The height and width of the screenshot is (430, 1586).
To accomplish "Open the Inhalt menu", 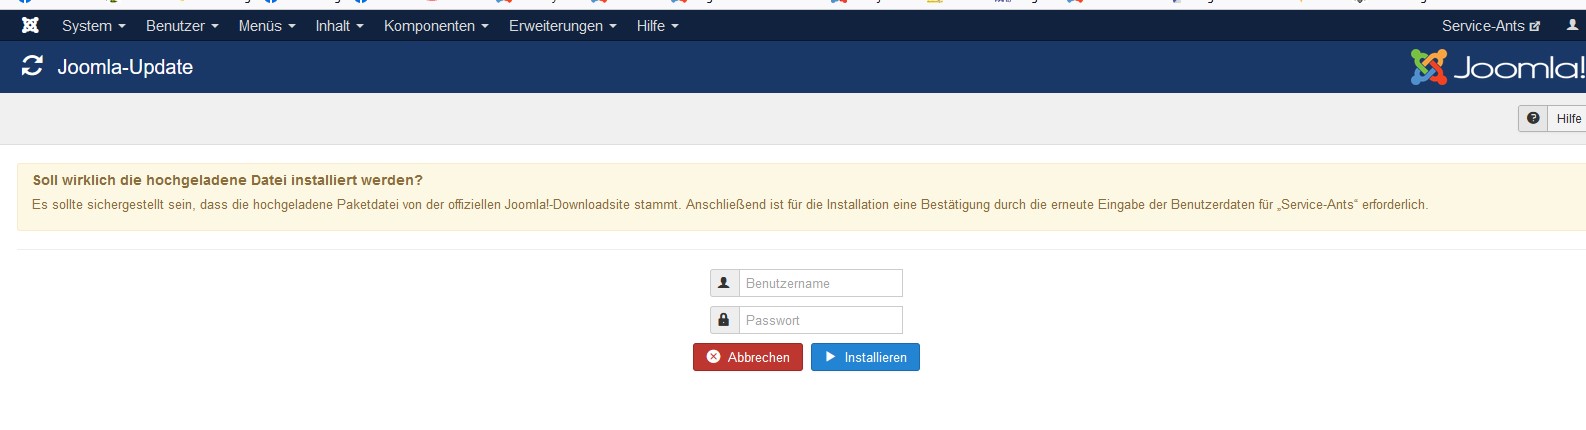I will coord(339,26).
